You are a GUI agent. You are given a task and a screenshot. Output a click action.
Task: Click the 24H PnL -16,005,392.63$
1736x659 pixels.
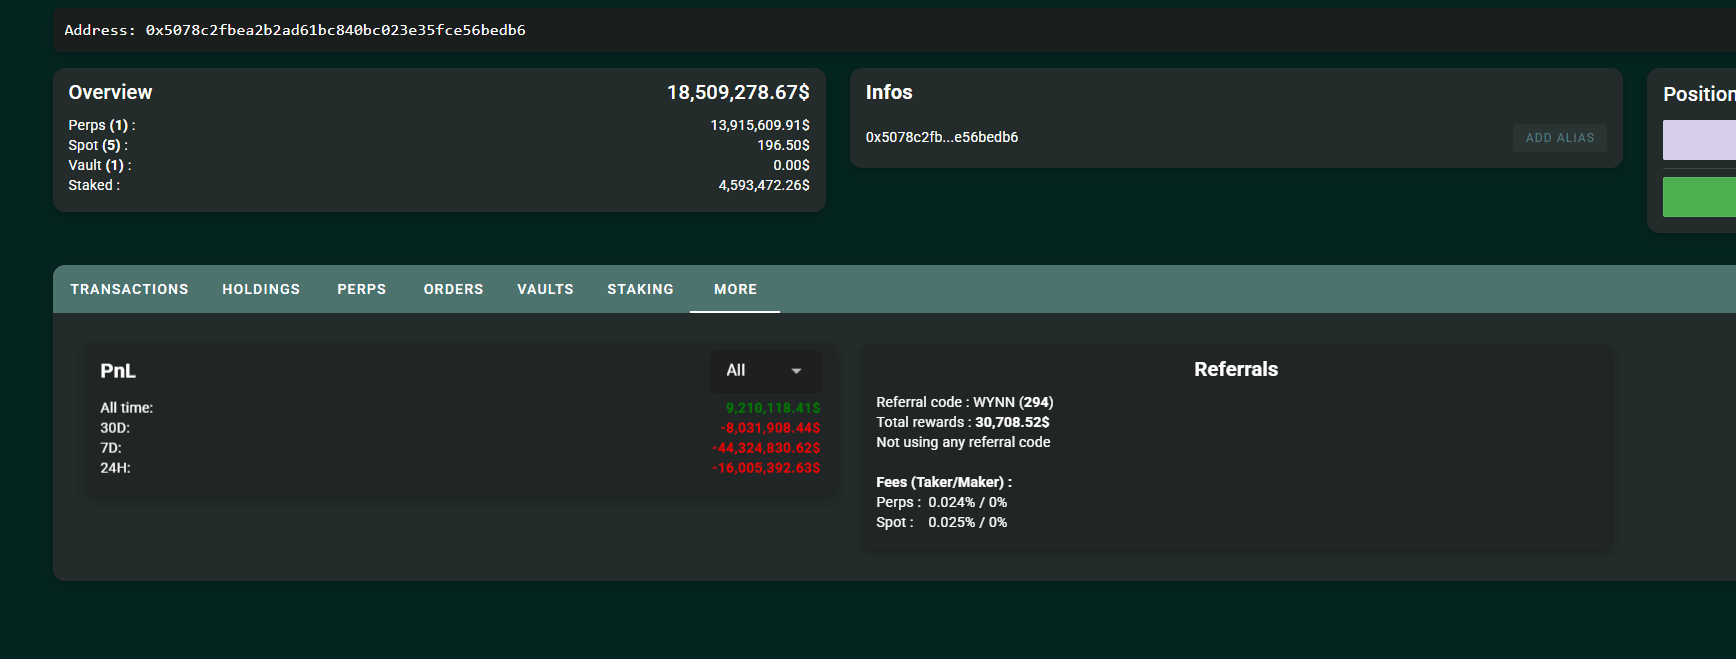tap(766, 468)
